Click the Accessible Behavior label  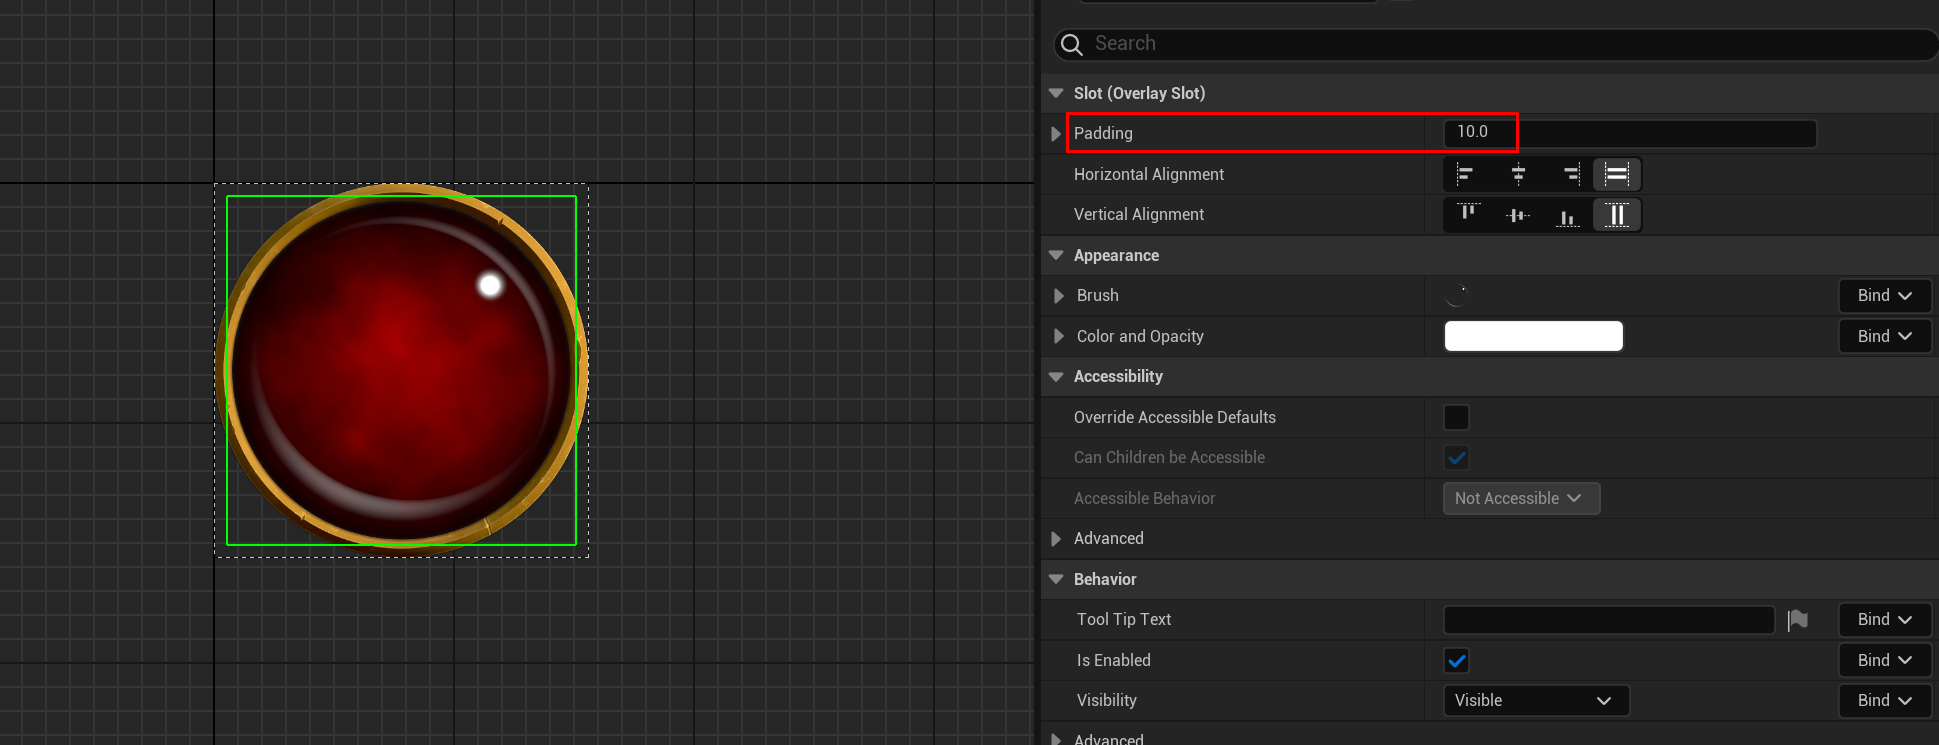pos(1145,498)
